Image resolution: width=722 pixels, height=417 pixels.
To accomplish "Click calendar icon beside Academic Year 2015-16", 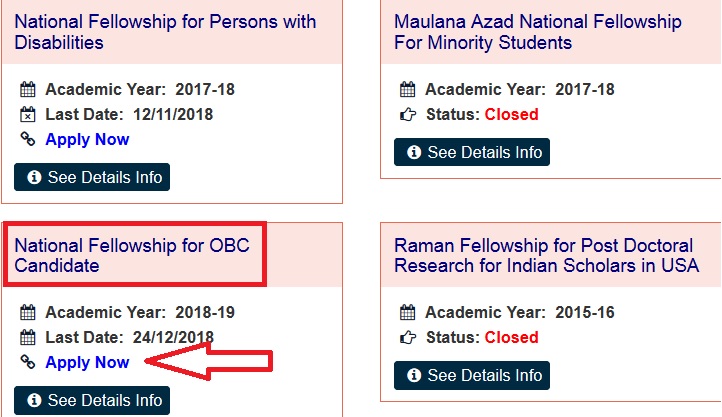I will click(x=408, y=313).
